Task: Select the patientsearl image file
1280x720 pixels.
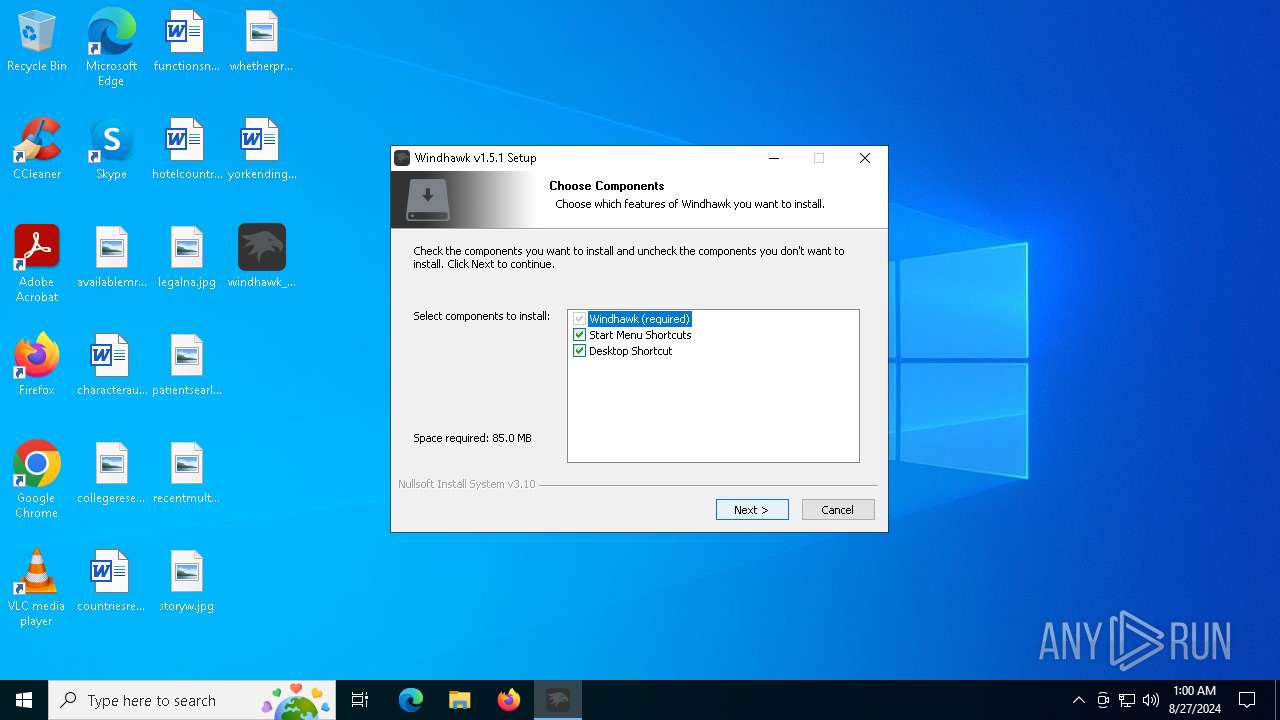Action: click(x=186, y=366)
